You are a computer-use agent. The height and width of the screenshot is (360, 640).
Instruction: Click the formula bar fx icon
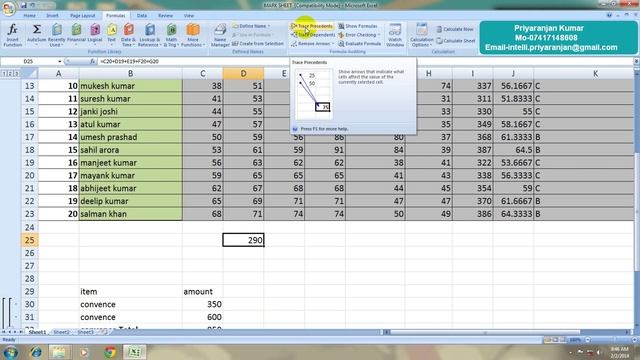pyautogui.click(x=93, y=61)
